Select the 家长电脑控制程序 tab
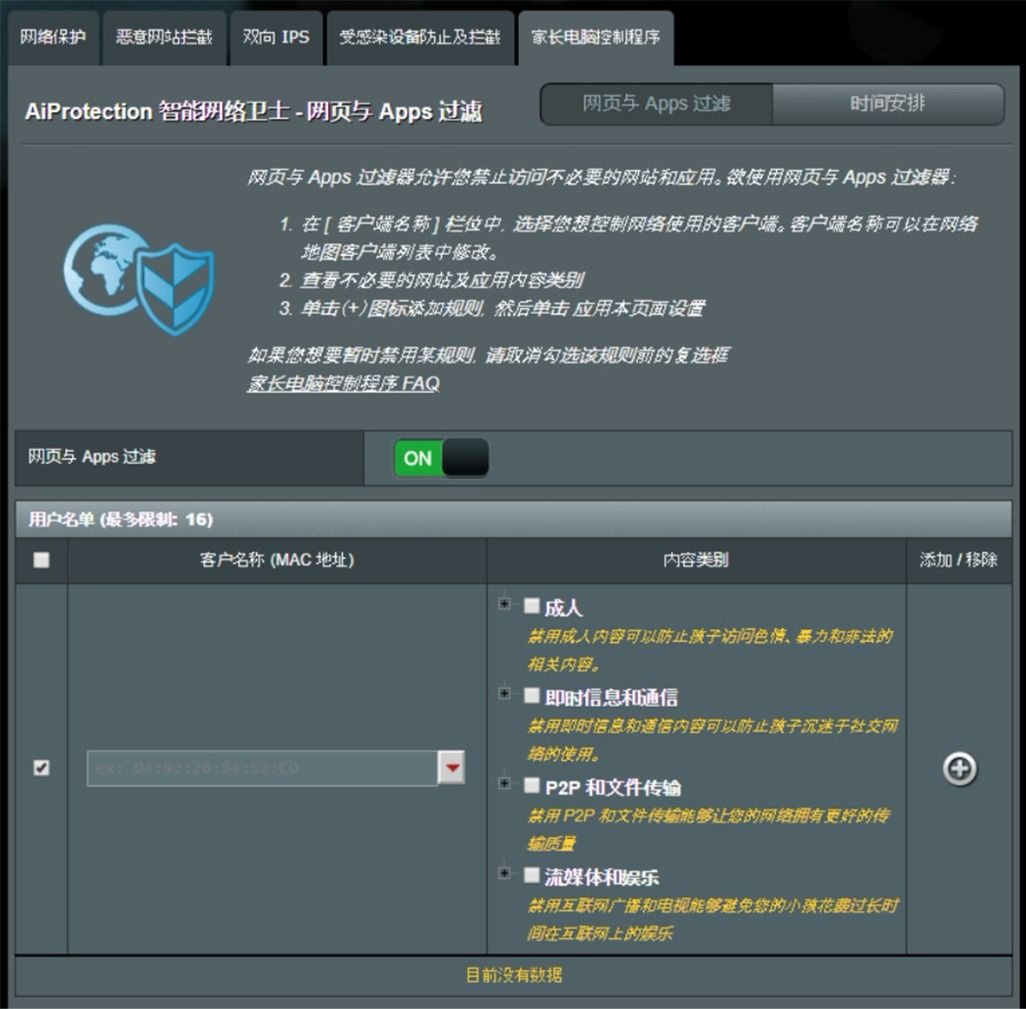1026x1009 pixels. point(595,38)
